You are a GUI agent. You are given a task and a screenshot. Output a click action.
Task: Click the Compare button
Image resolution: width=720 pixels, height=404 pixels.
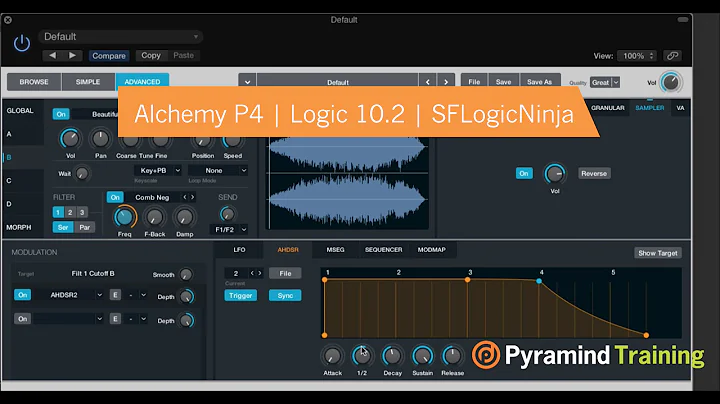[x=109, y=56]
